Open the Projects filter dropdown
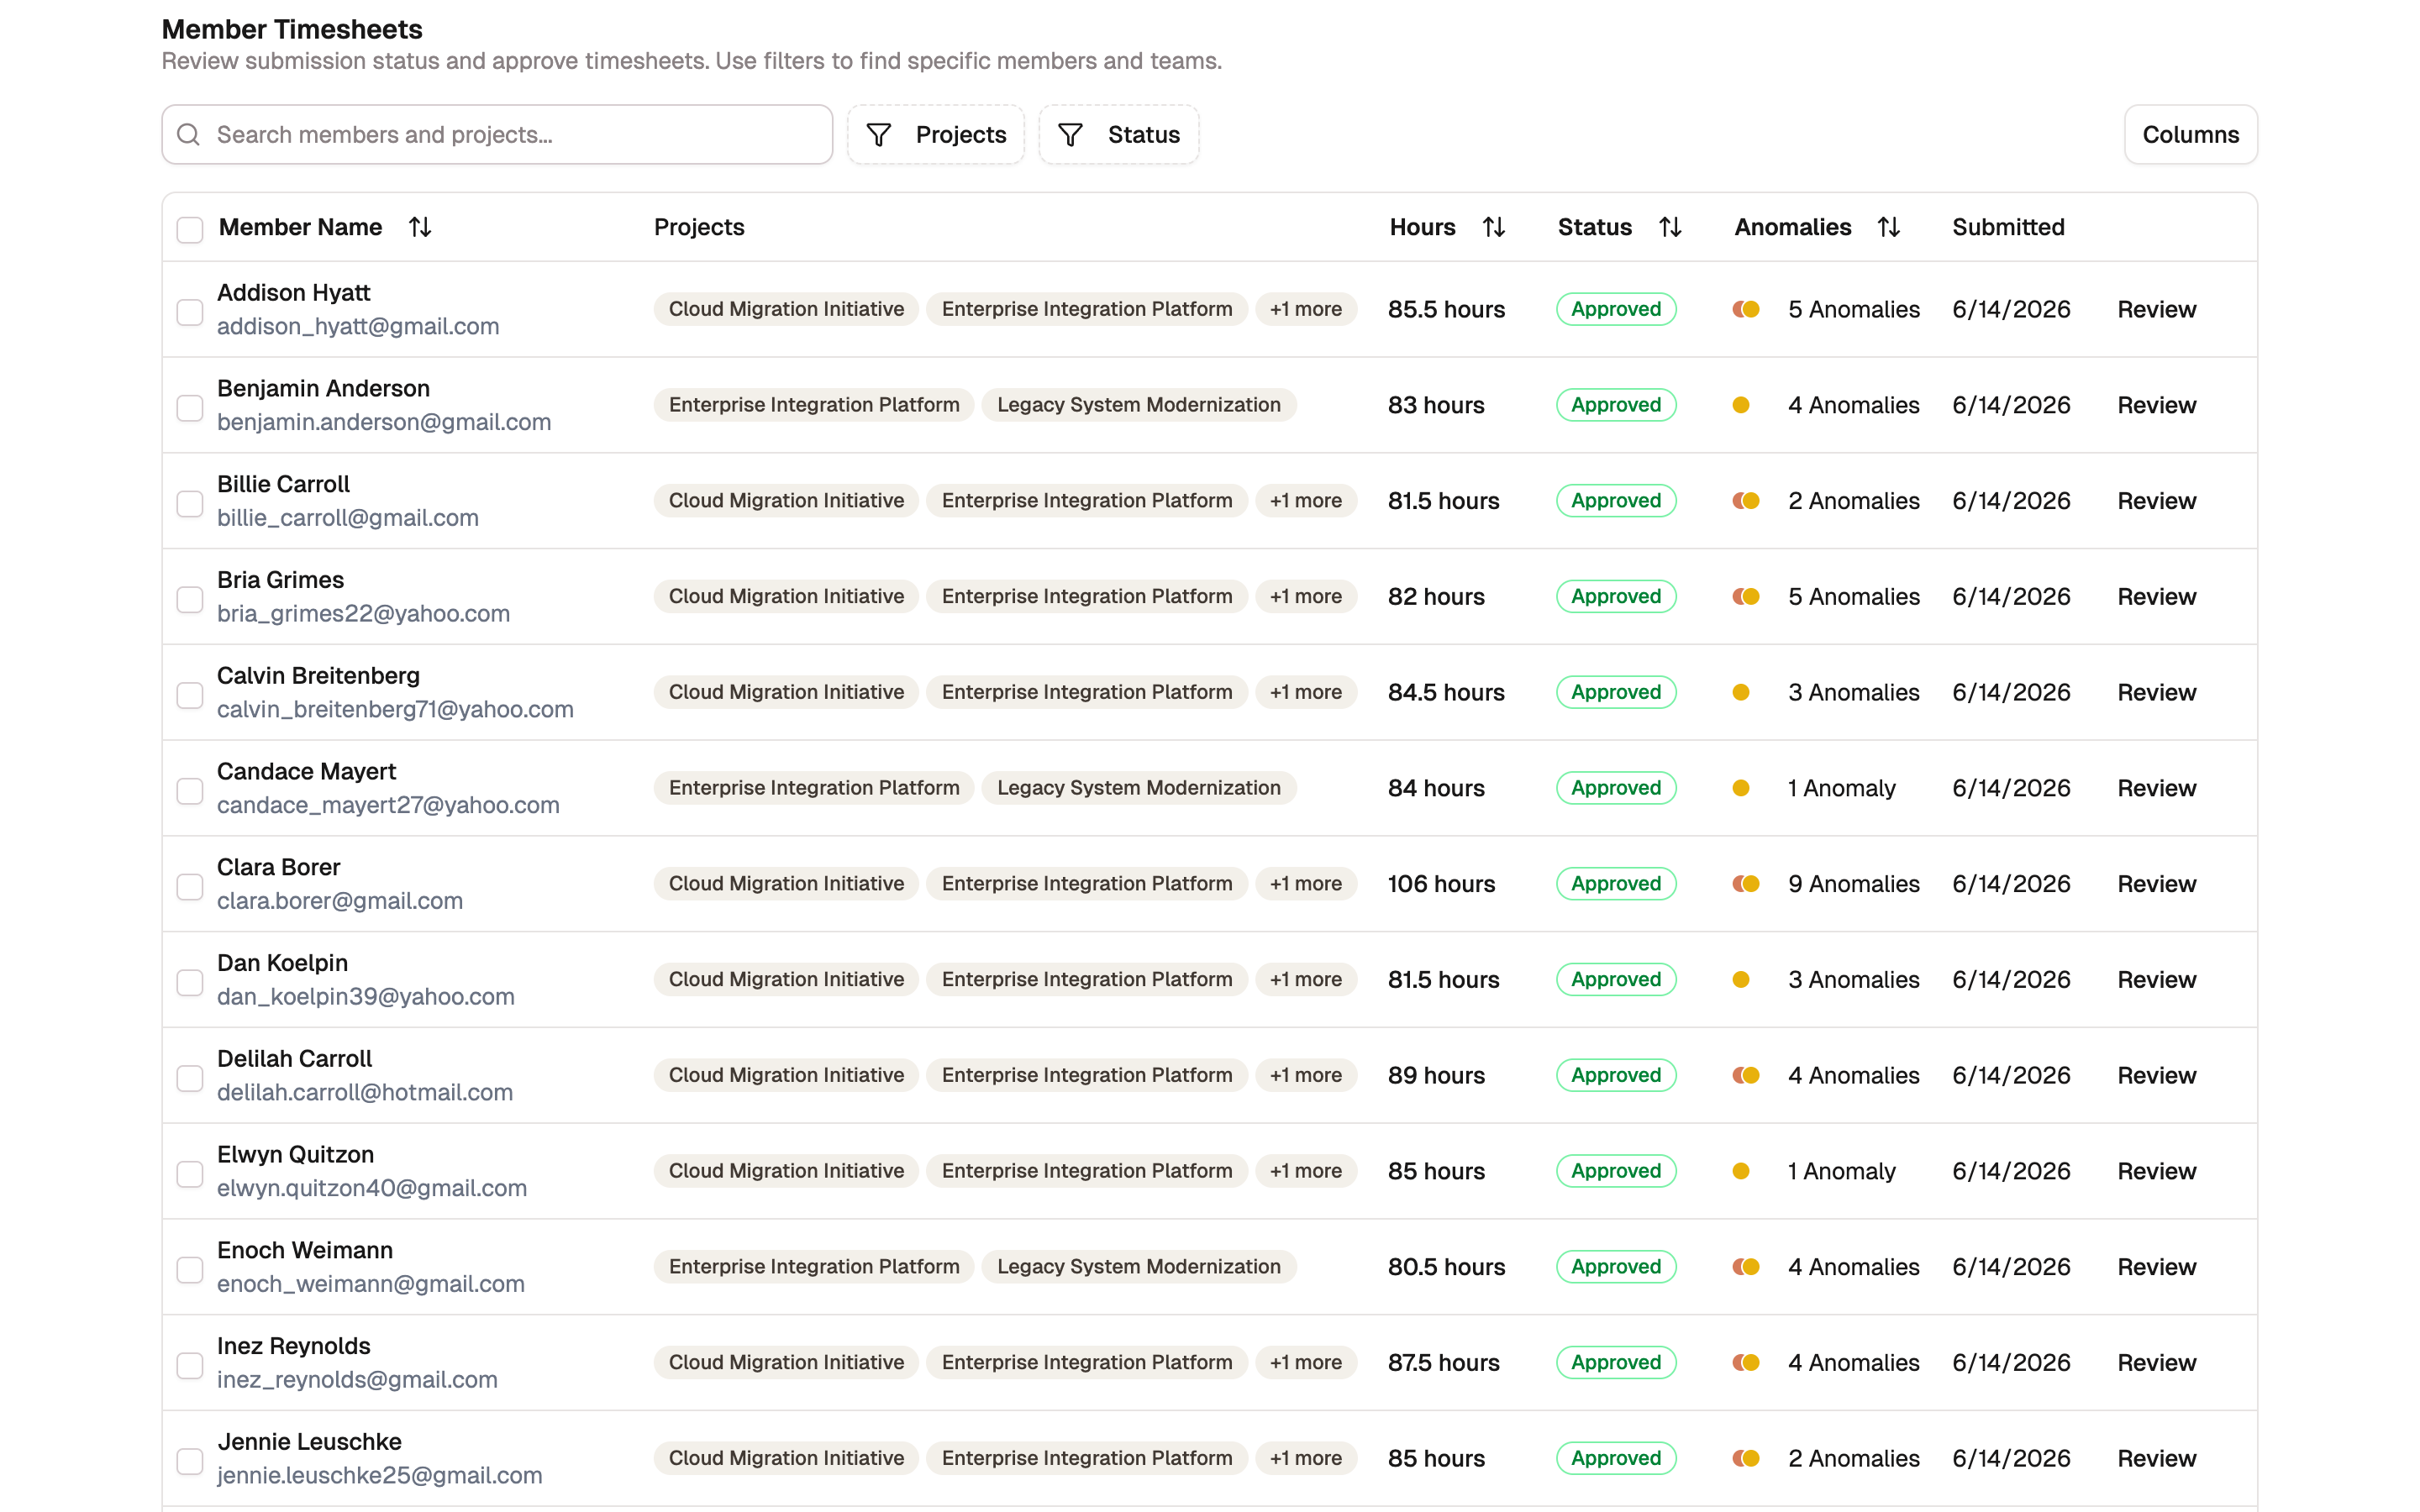This screenshot has width=2420, height=1512. 936,134
